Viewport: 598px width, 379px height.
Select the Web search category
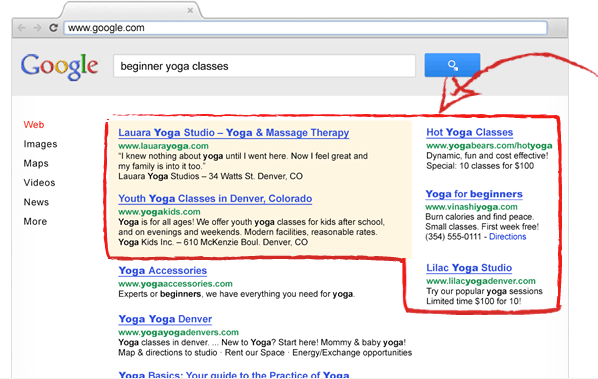click(34, 125)
